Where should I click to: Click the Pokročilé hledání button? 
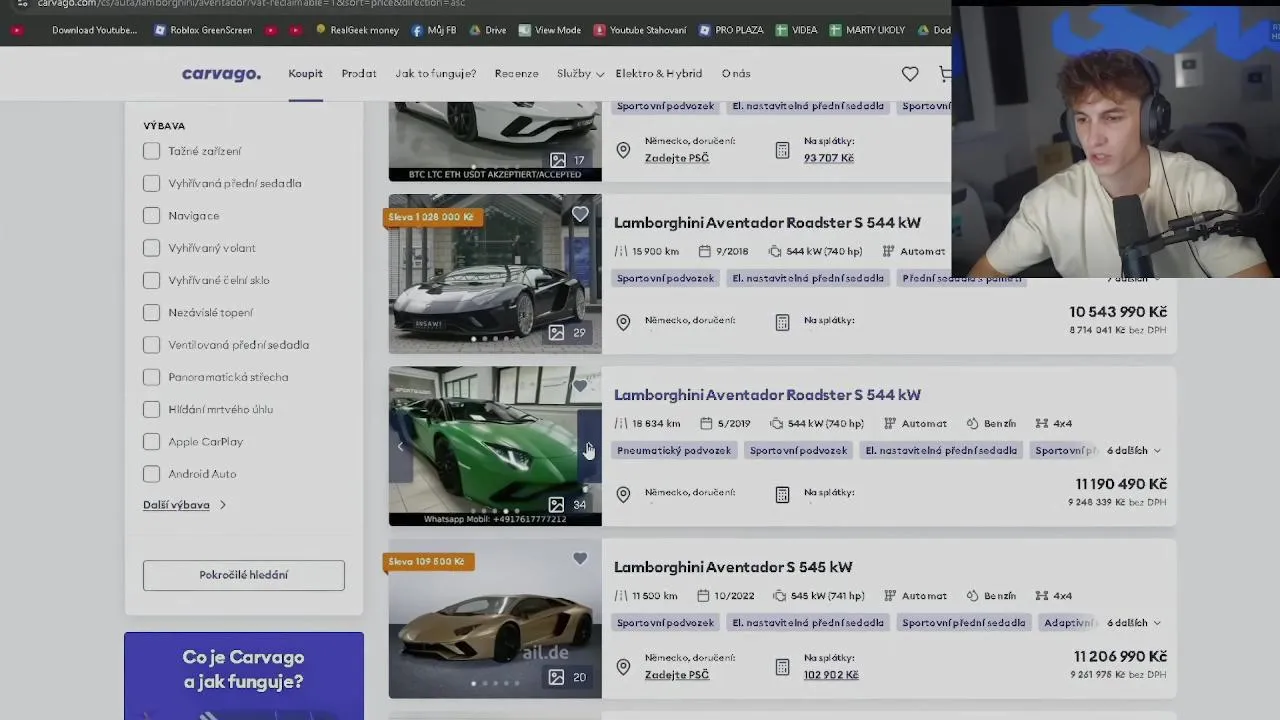(x=244, y=575)
